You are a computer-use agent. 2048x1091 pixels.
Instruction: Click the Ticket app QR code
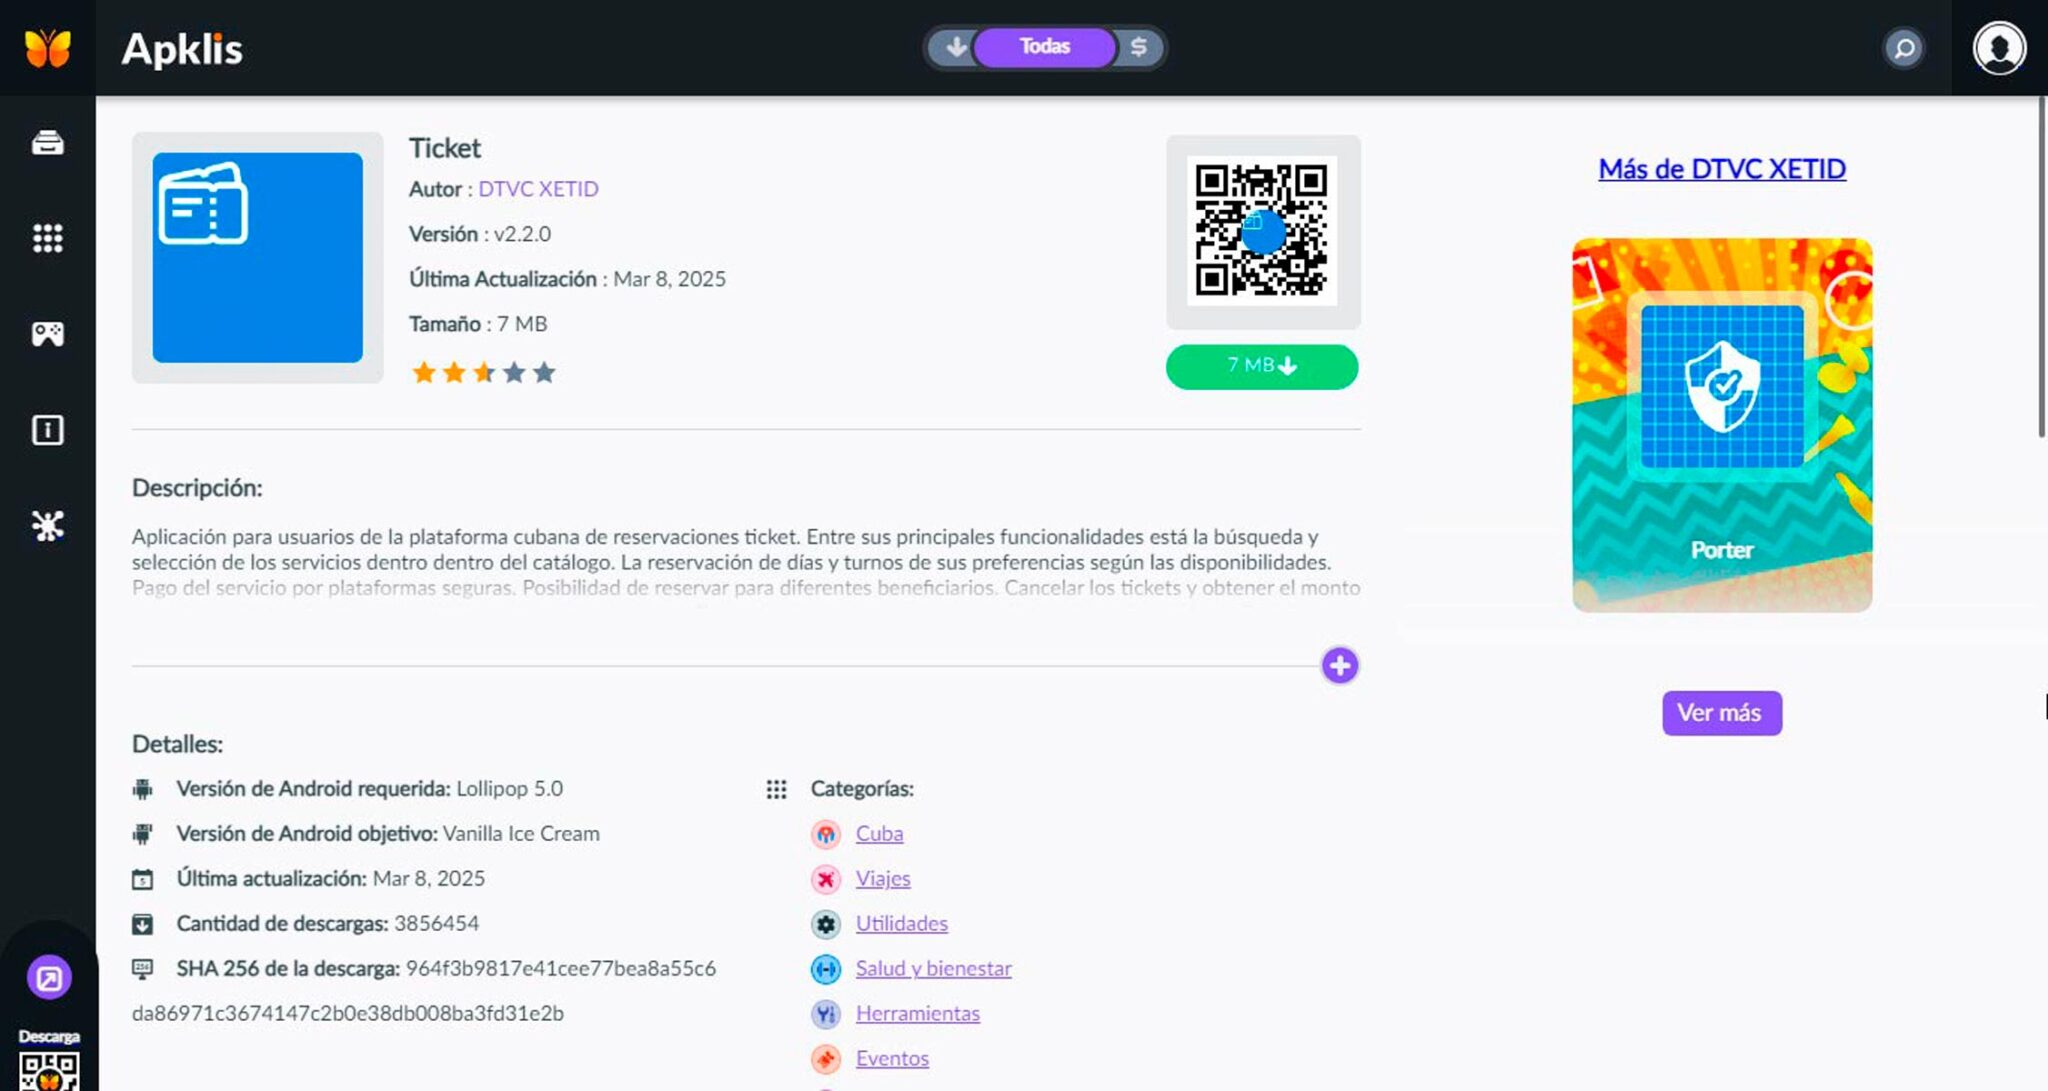pos(1262,231)
